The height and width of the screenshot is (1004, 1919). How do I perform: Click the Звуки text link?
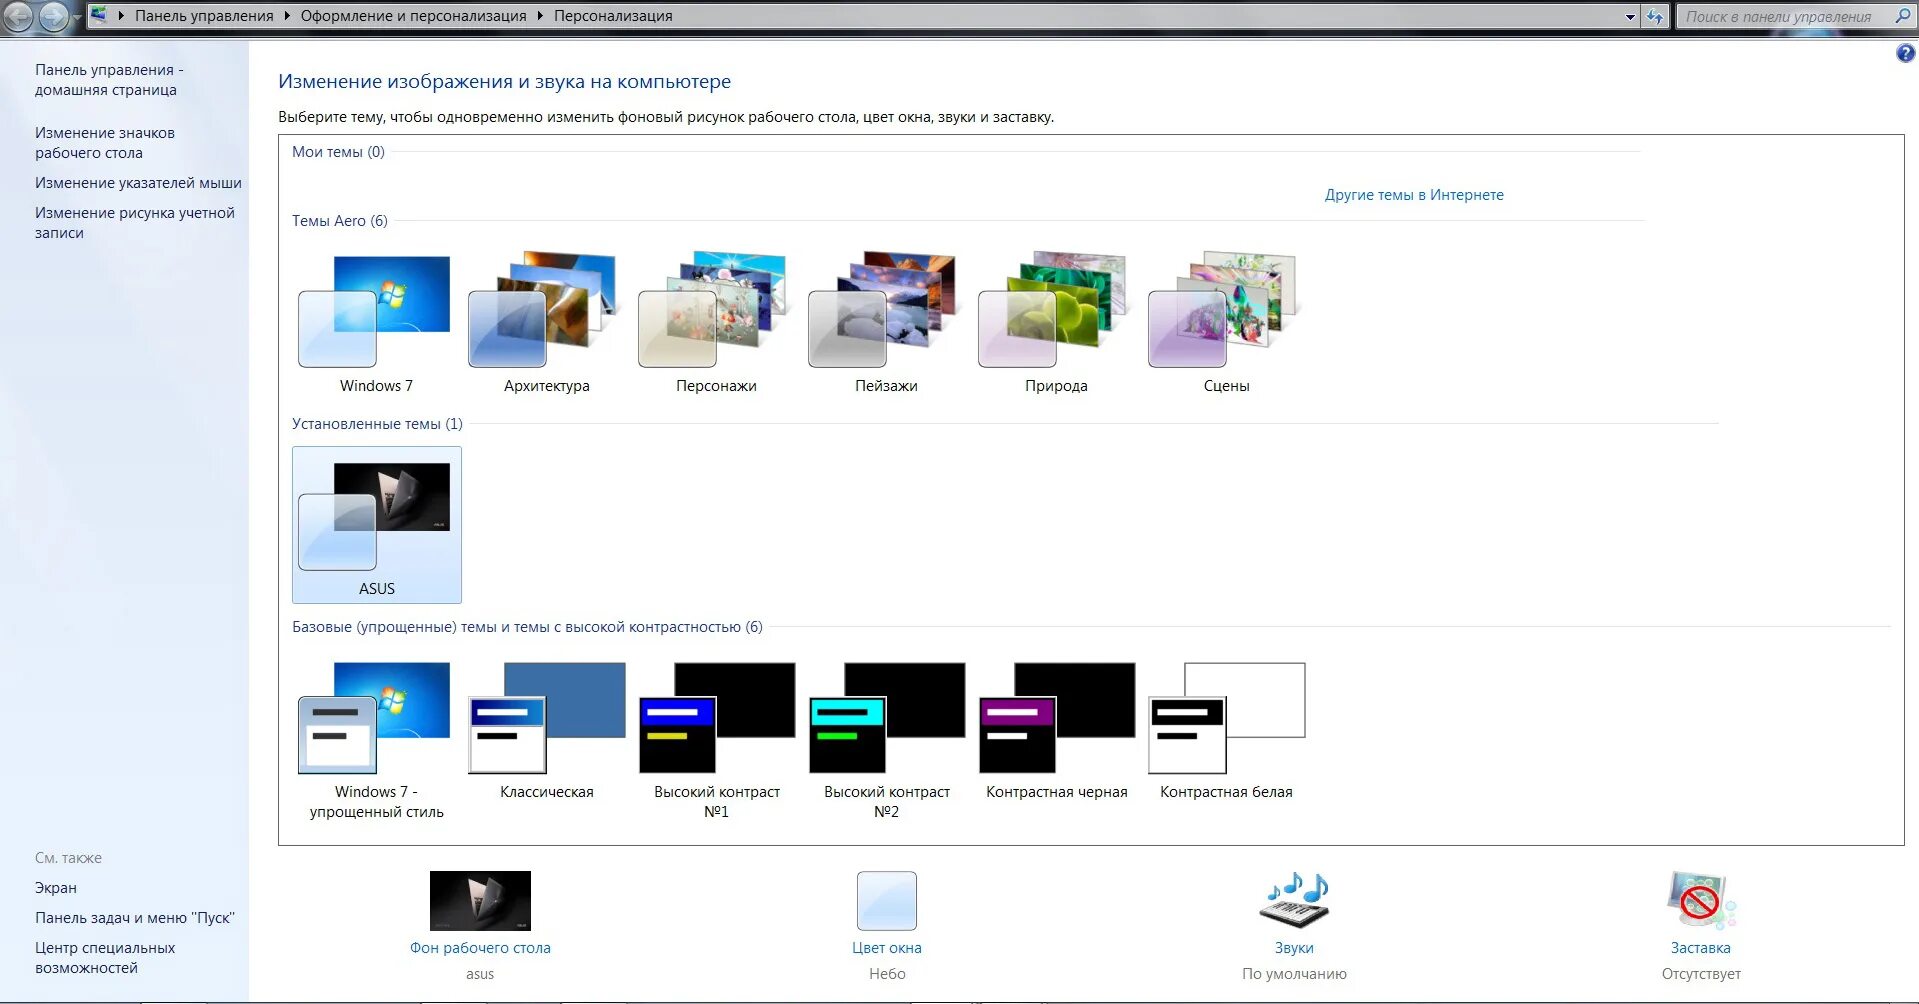pos(1294,948)
